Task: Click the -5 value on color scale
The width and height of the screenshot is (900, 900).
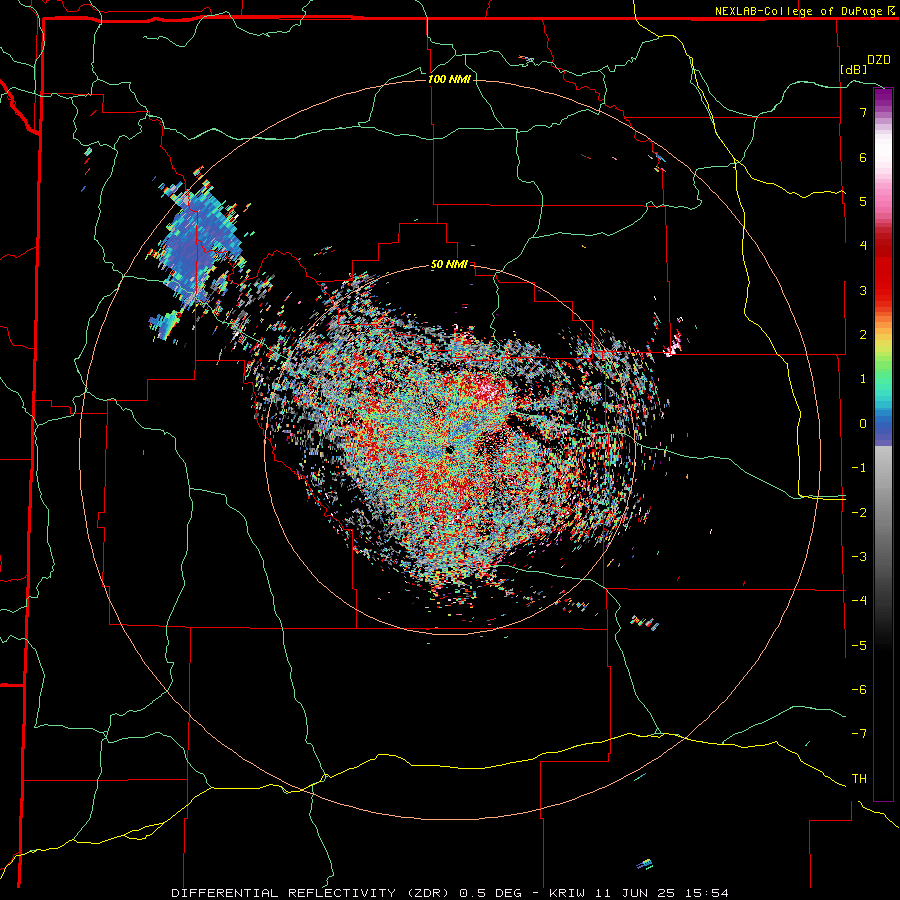Action: coord(859,646)
